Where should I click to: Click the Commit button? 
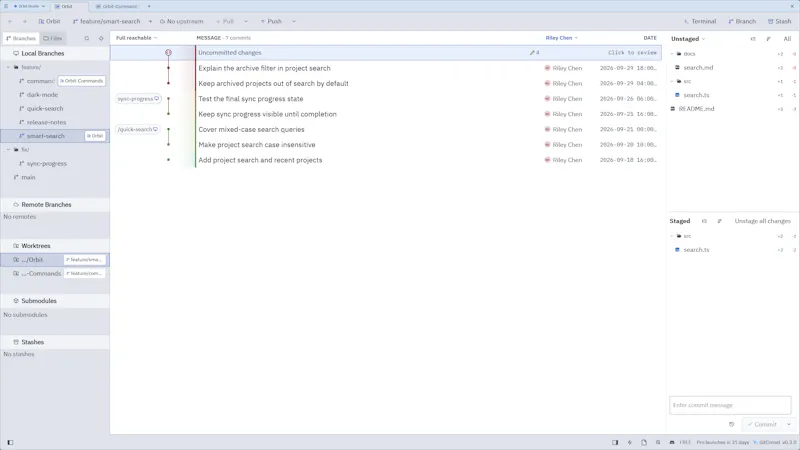[762, 424]
